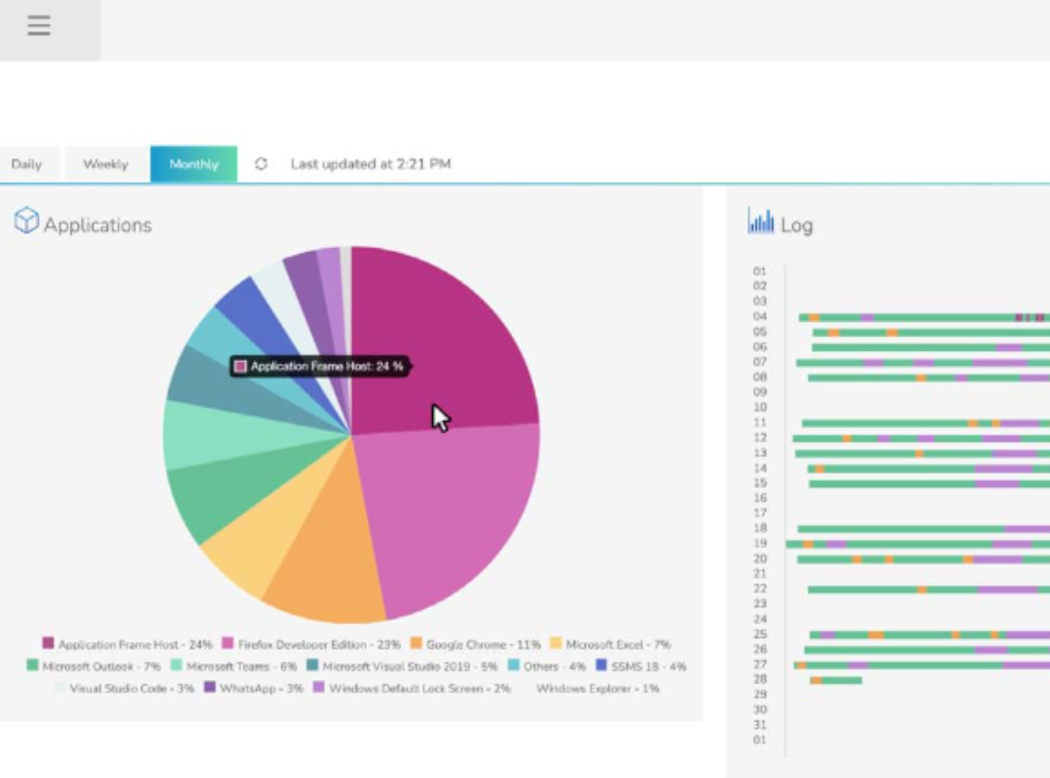Toggle Windows Explorer - 1% legend entry
This screenshot has height=778, width=1050.
[590, 688]
